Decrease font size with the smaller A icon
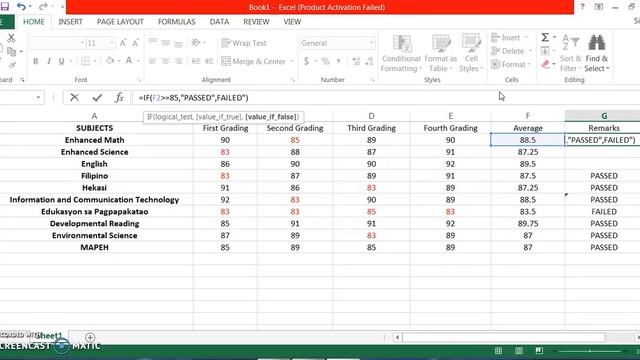This screenshot has width=640, height=360. pos(136,43)
